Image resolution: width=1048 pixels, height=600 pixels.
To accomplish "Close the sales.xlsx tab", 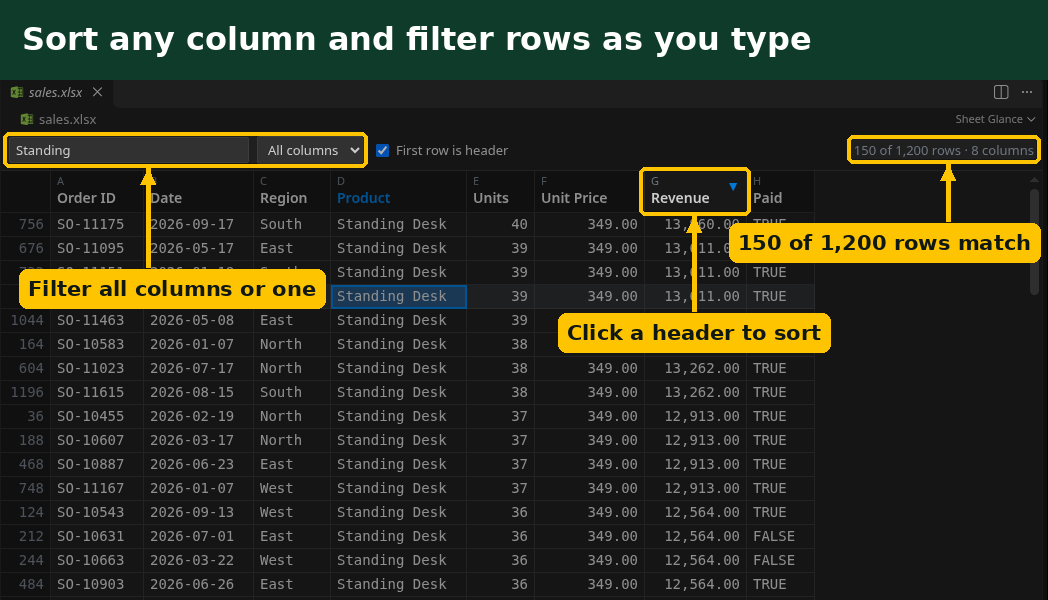I will tap(98, 92).
